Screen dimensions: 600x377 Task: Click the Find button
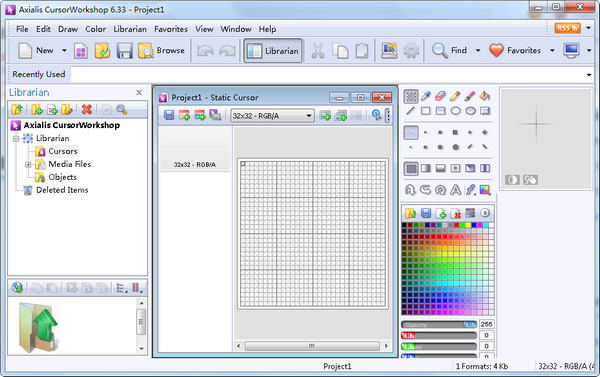(450, 51)
